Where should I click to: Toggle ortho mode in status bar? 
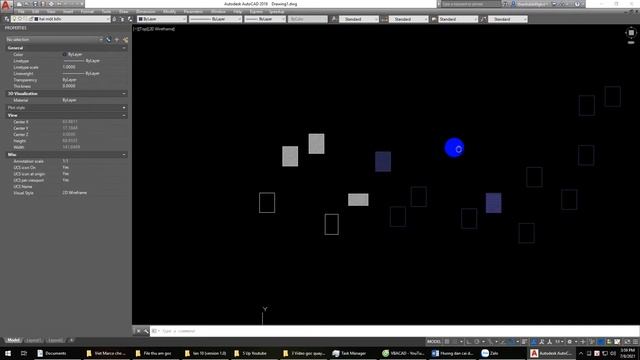[x=469, y=342]
